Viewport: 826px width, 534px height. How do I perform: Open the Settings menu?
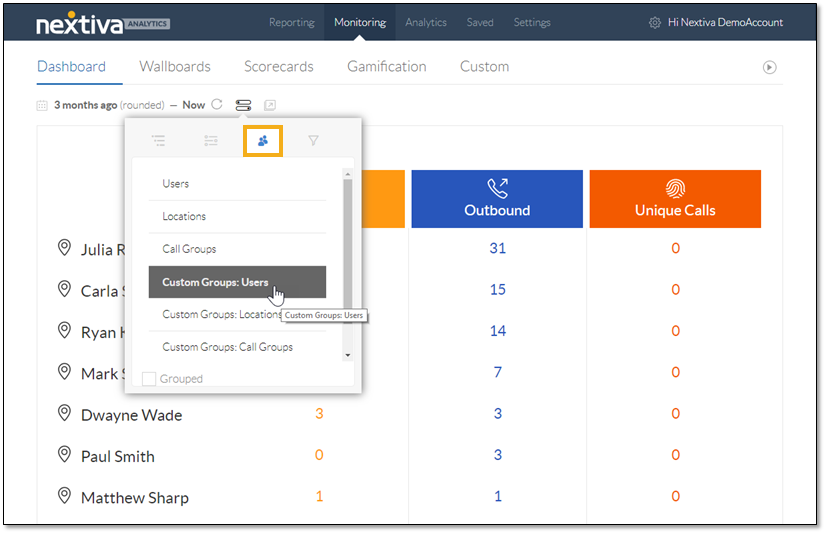[x=532, y=23]
